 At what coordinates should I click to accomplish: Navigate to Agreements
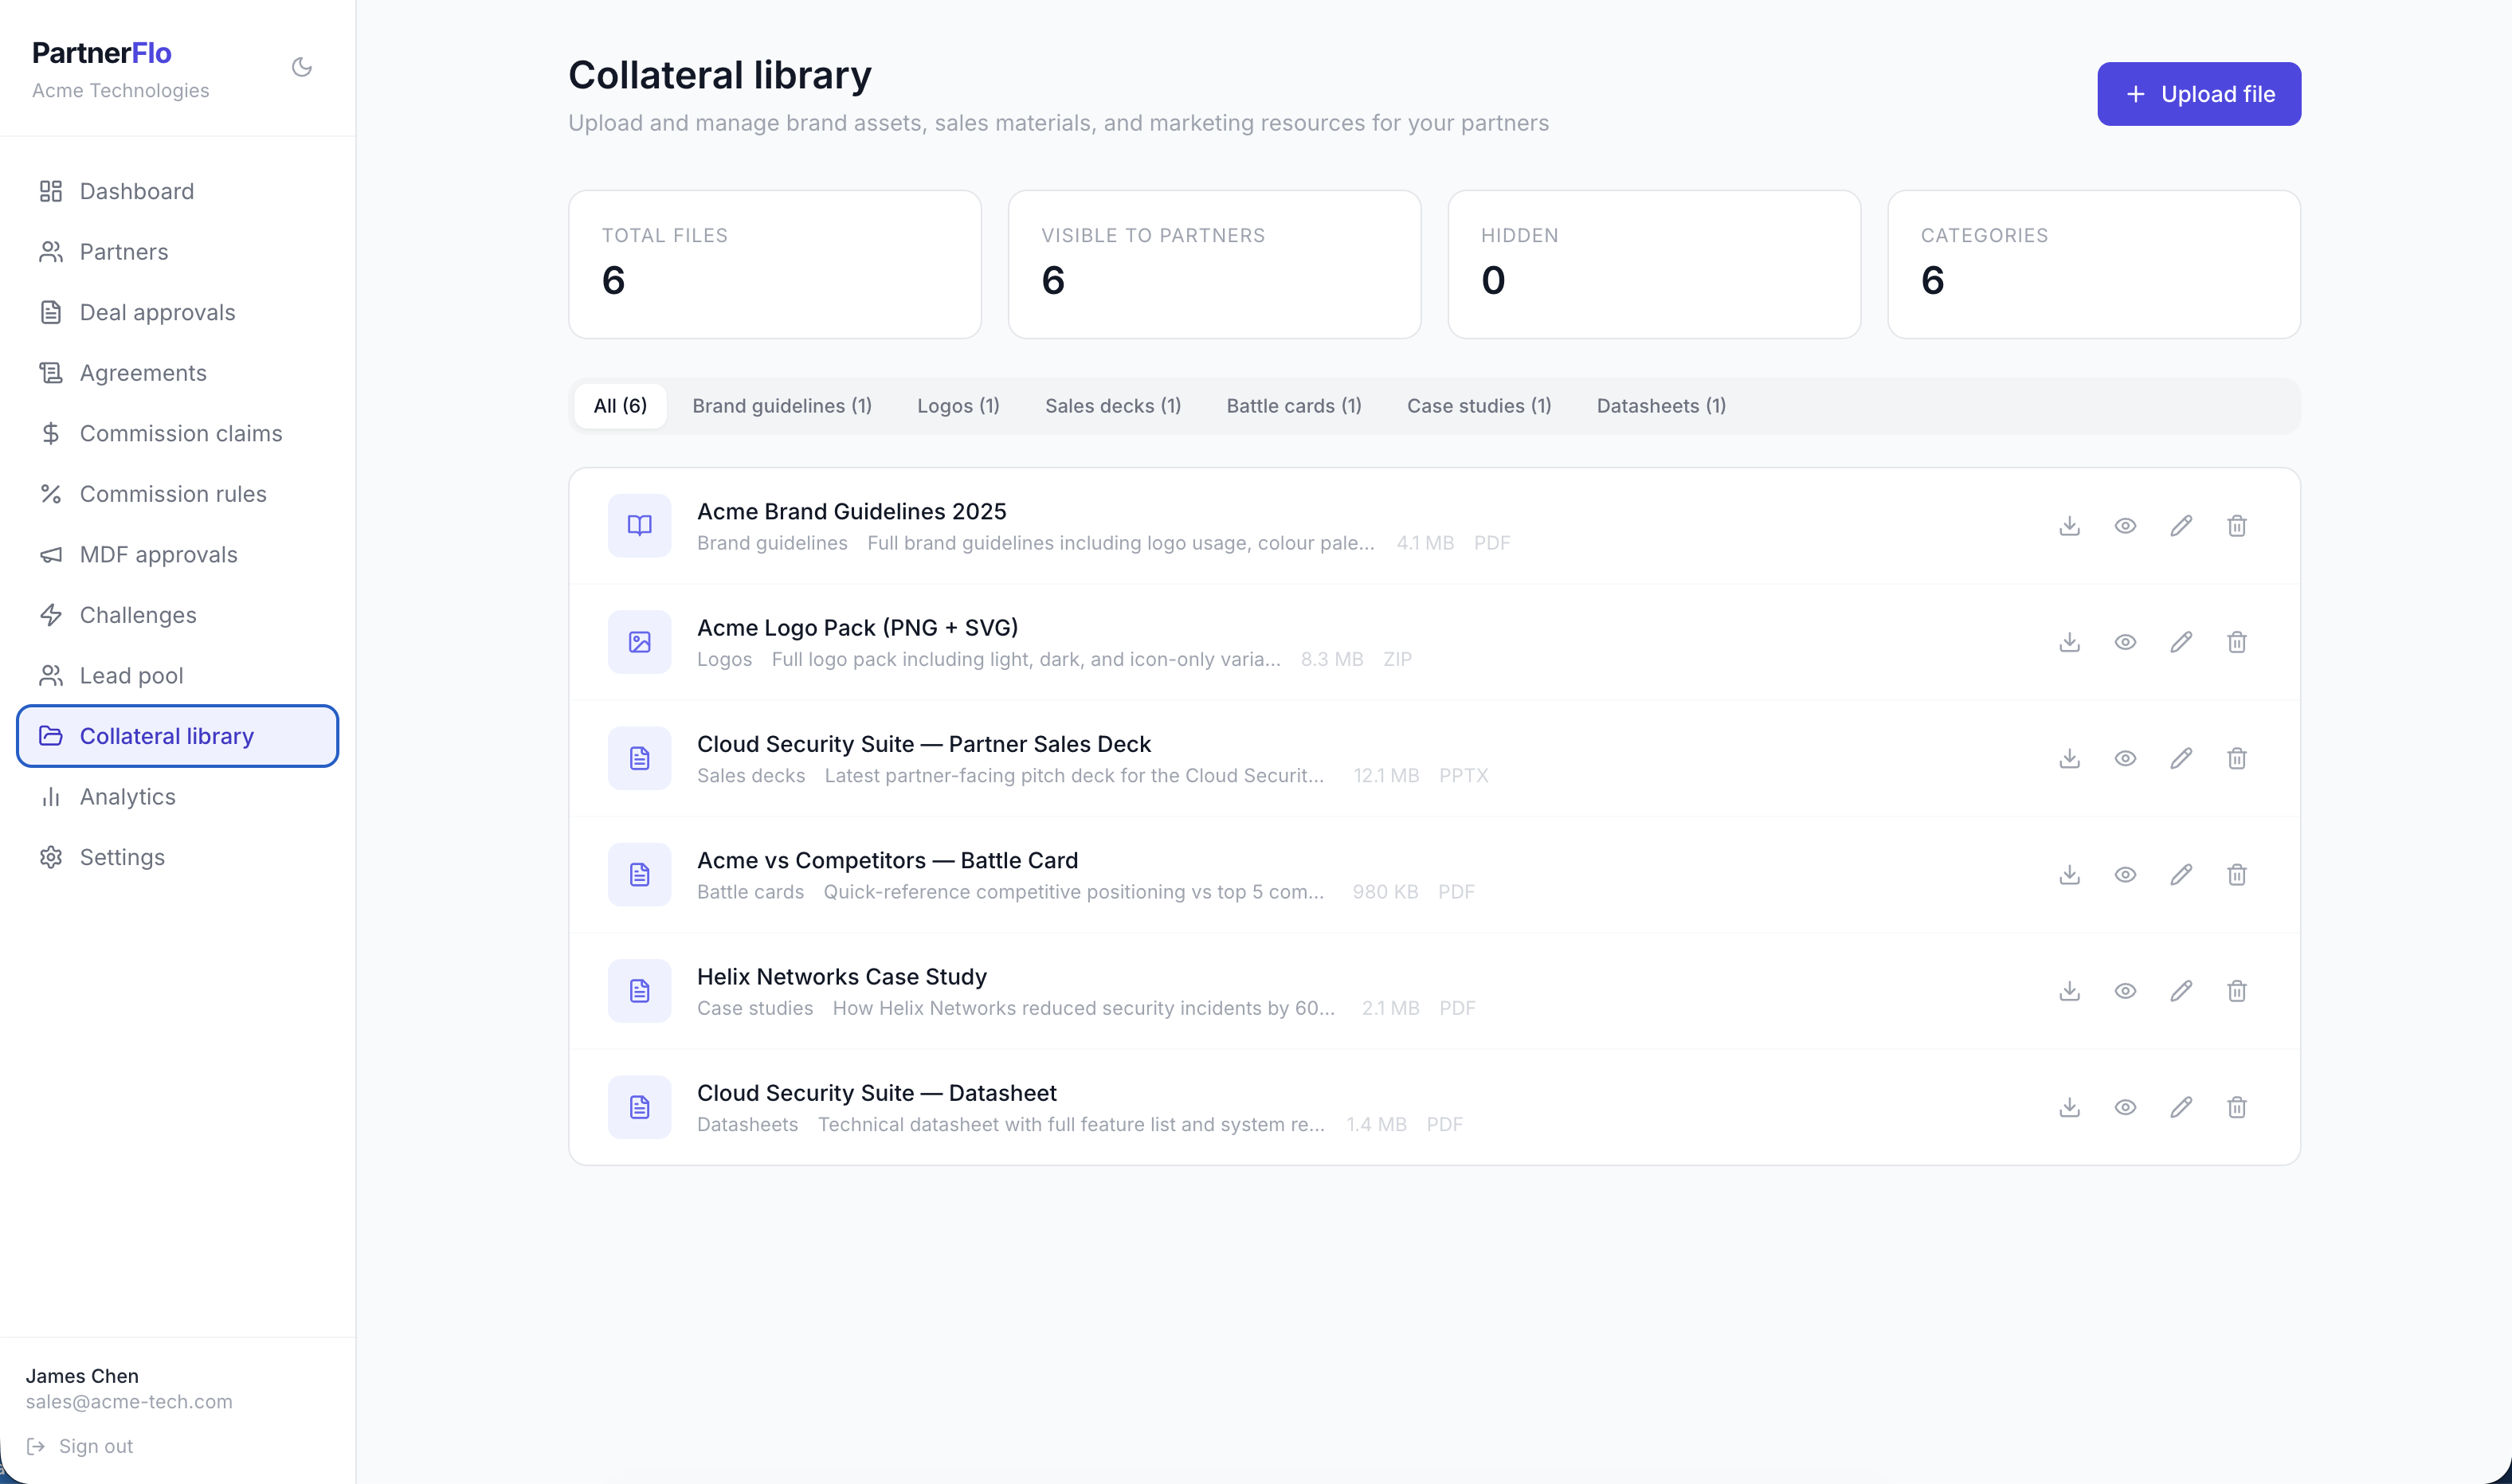(177, 373)
